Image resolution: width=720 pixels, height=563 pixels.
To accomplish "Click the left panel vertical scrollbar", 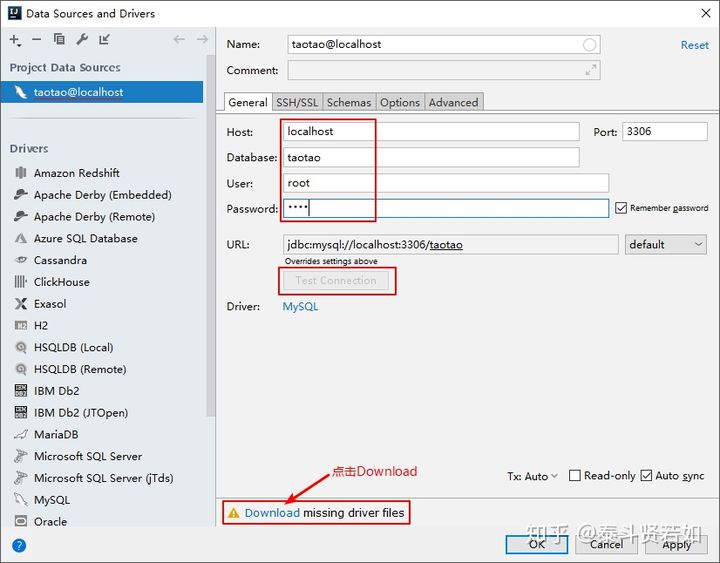I will tap(211, 235).
